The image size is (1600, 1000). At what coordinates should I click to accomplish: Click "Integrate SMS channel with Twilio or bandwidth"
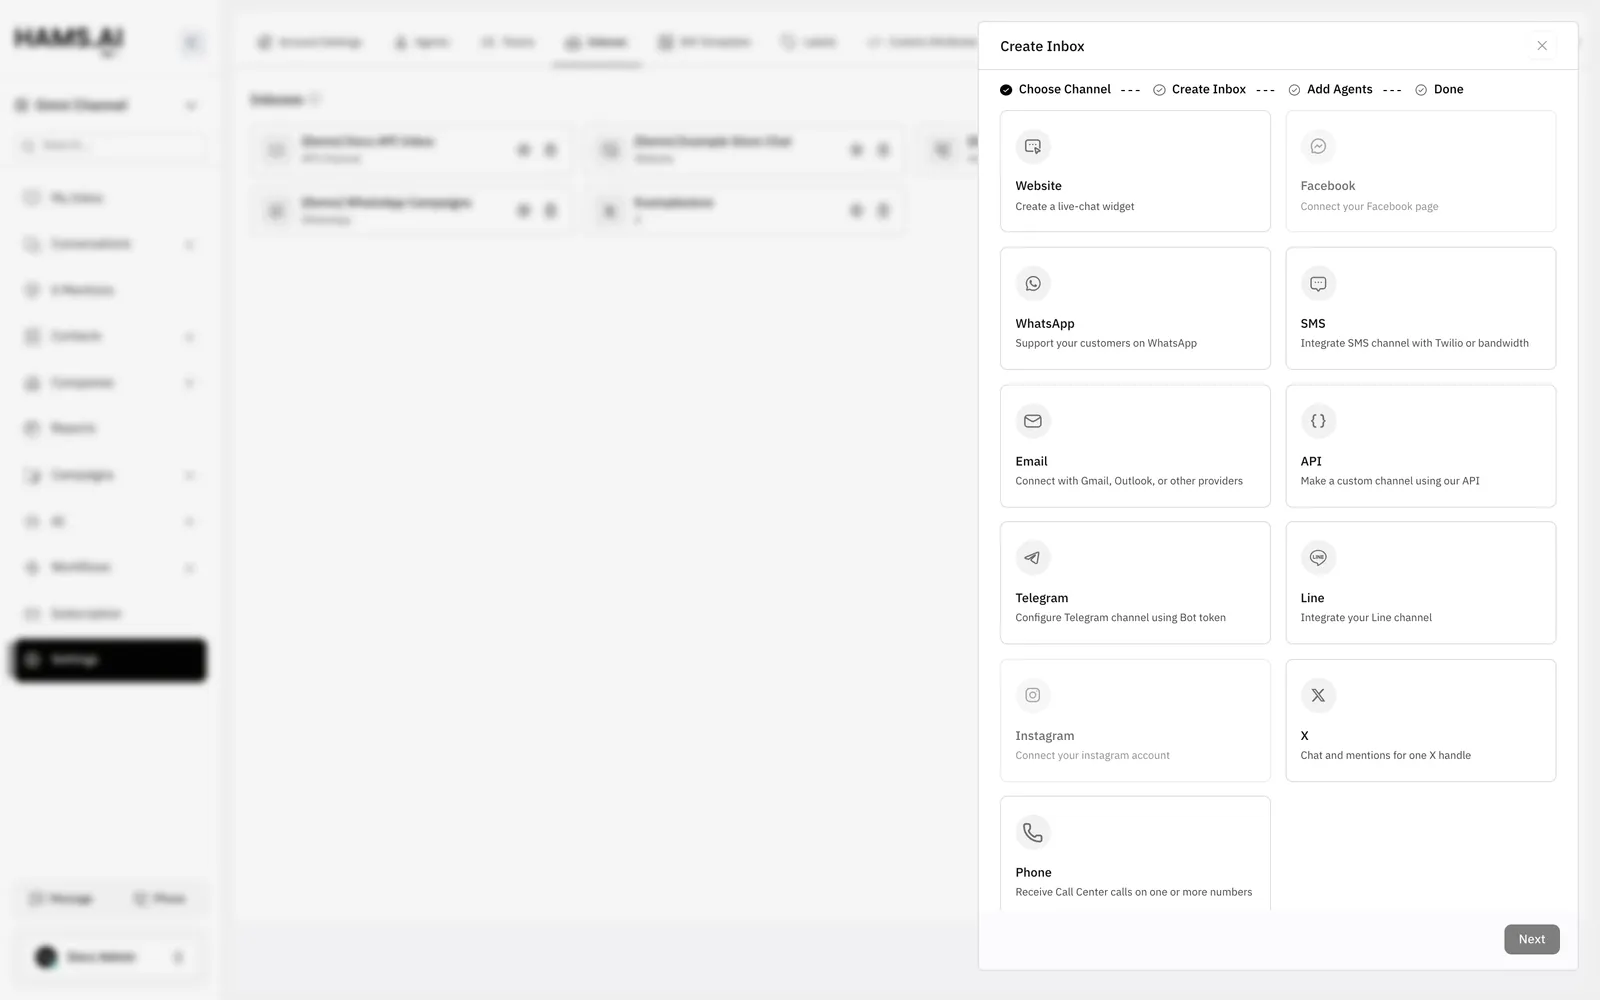click(x=1414, y=343)
